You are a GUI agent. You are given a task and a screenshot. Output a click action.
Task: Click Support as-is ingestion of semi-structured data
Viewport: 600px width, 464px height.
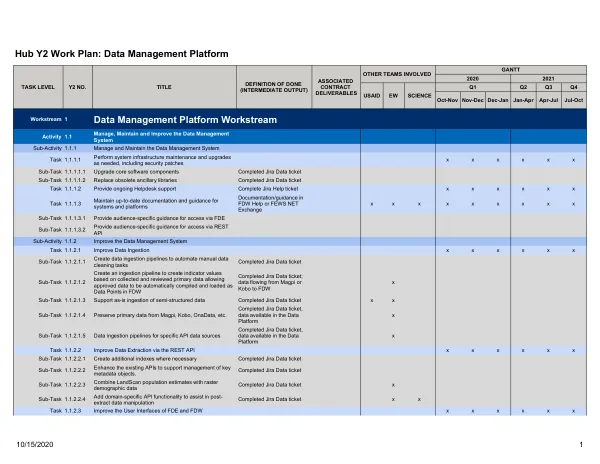pos(149,300)
